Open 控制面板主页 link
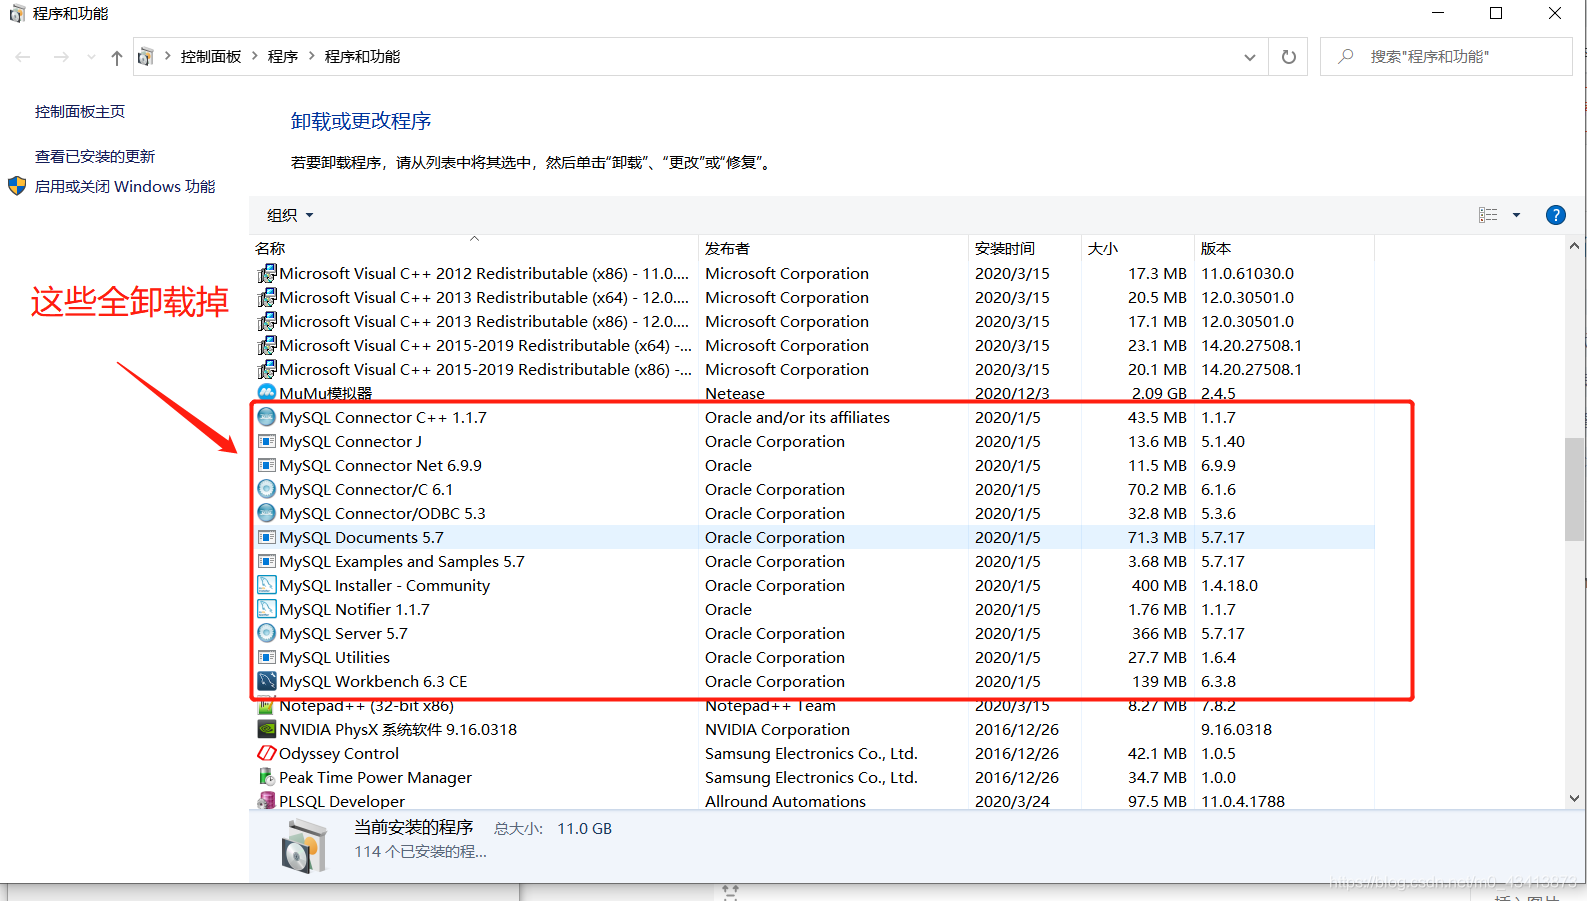Viewport: 1587px width, 901px height. pos(80,112)
